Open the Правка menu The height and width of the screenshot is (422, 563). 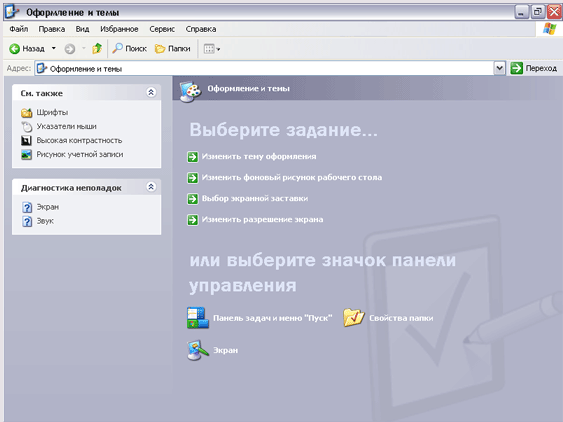tap(52, 29)
